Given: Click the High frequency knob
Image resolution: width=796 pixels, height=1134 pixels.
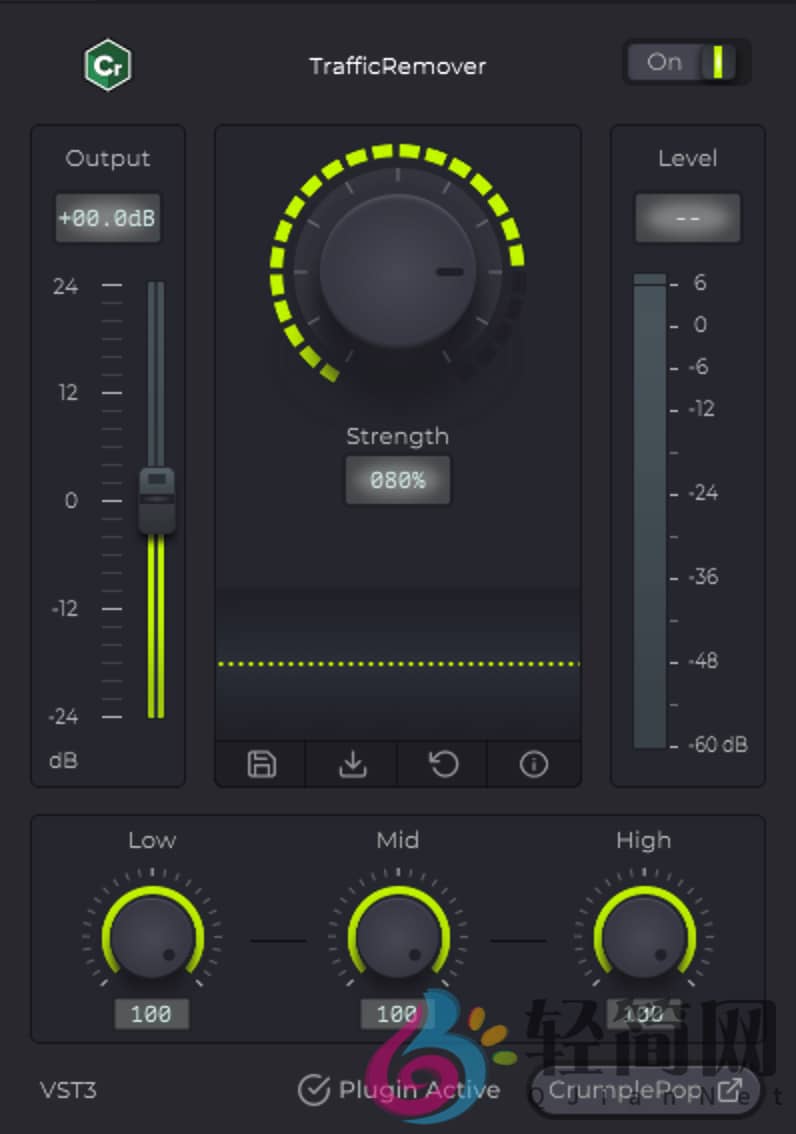Looking at the screenshot, I should [x=644, y=938].
